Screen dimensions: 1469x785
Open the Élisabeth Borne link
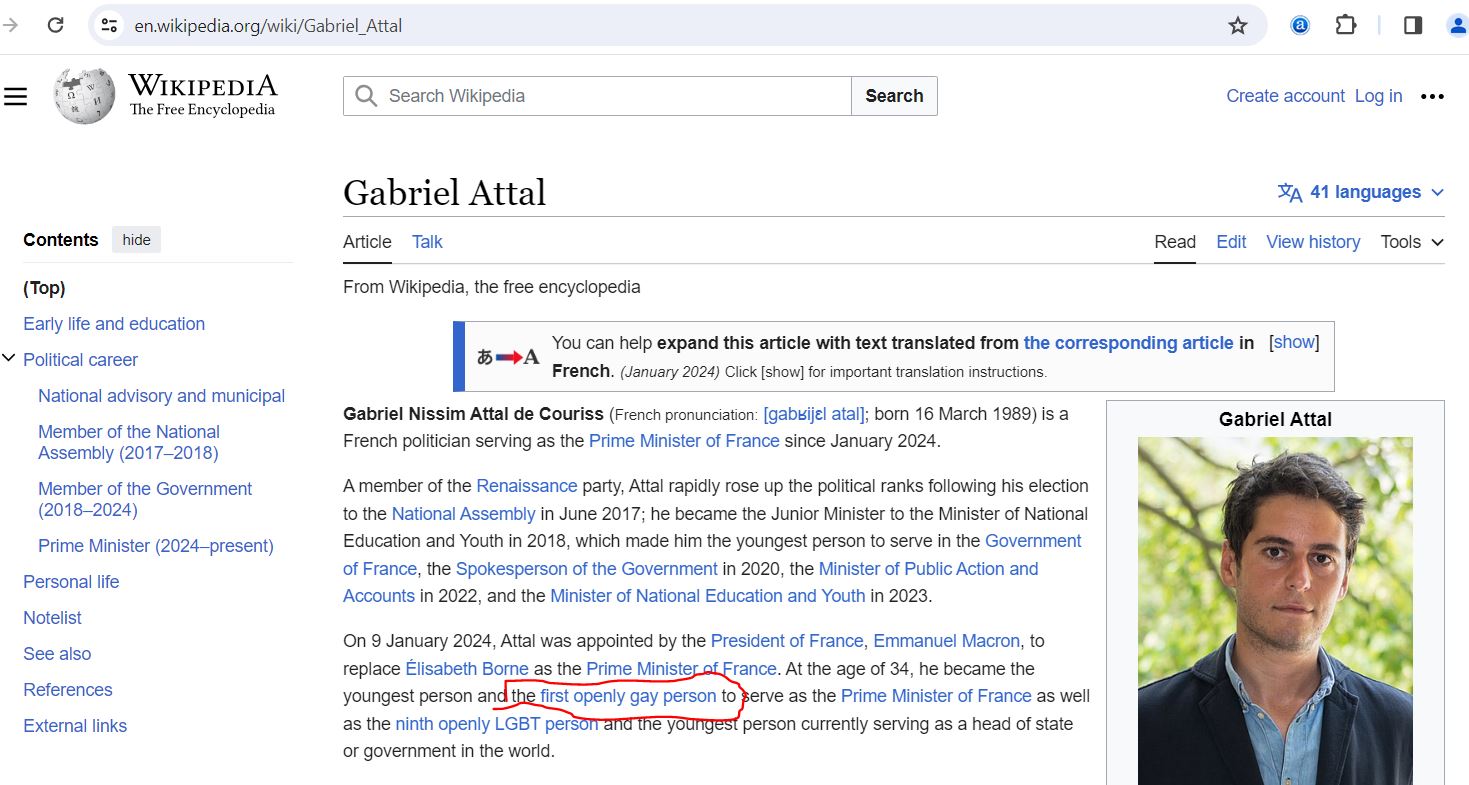pos(467,669)
